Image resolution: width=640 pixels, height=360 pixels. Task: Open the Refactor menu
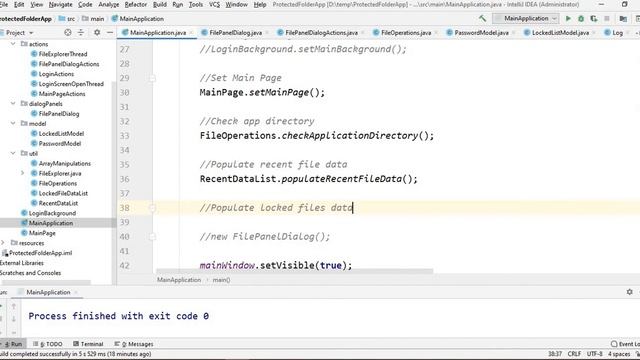[136, 4]
